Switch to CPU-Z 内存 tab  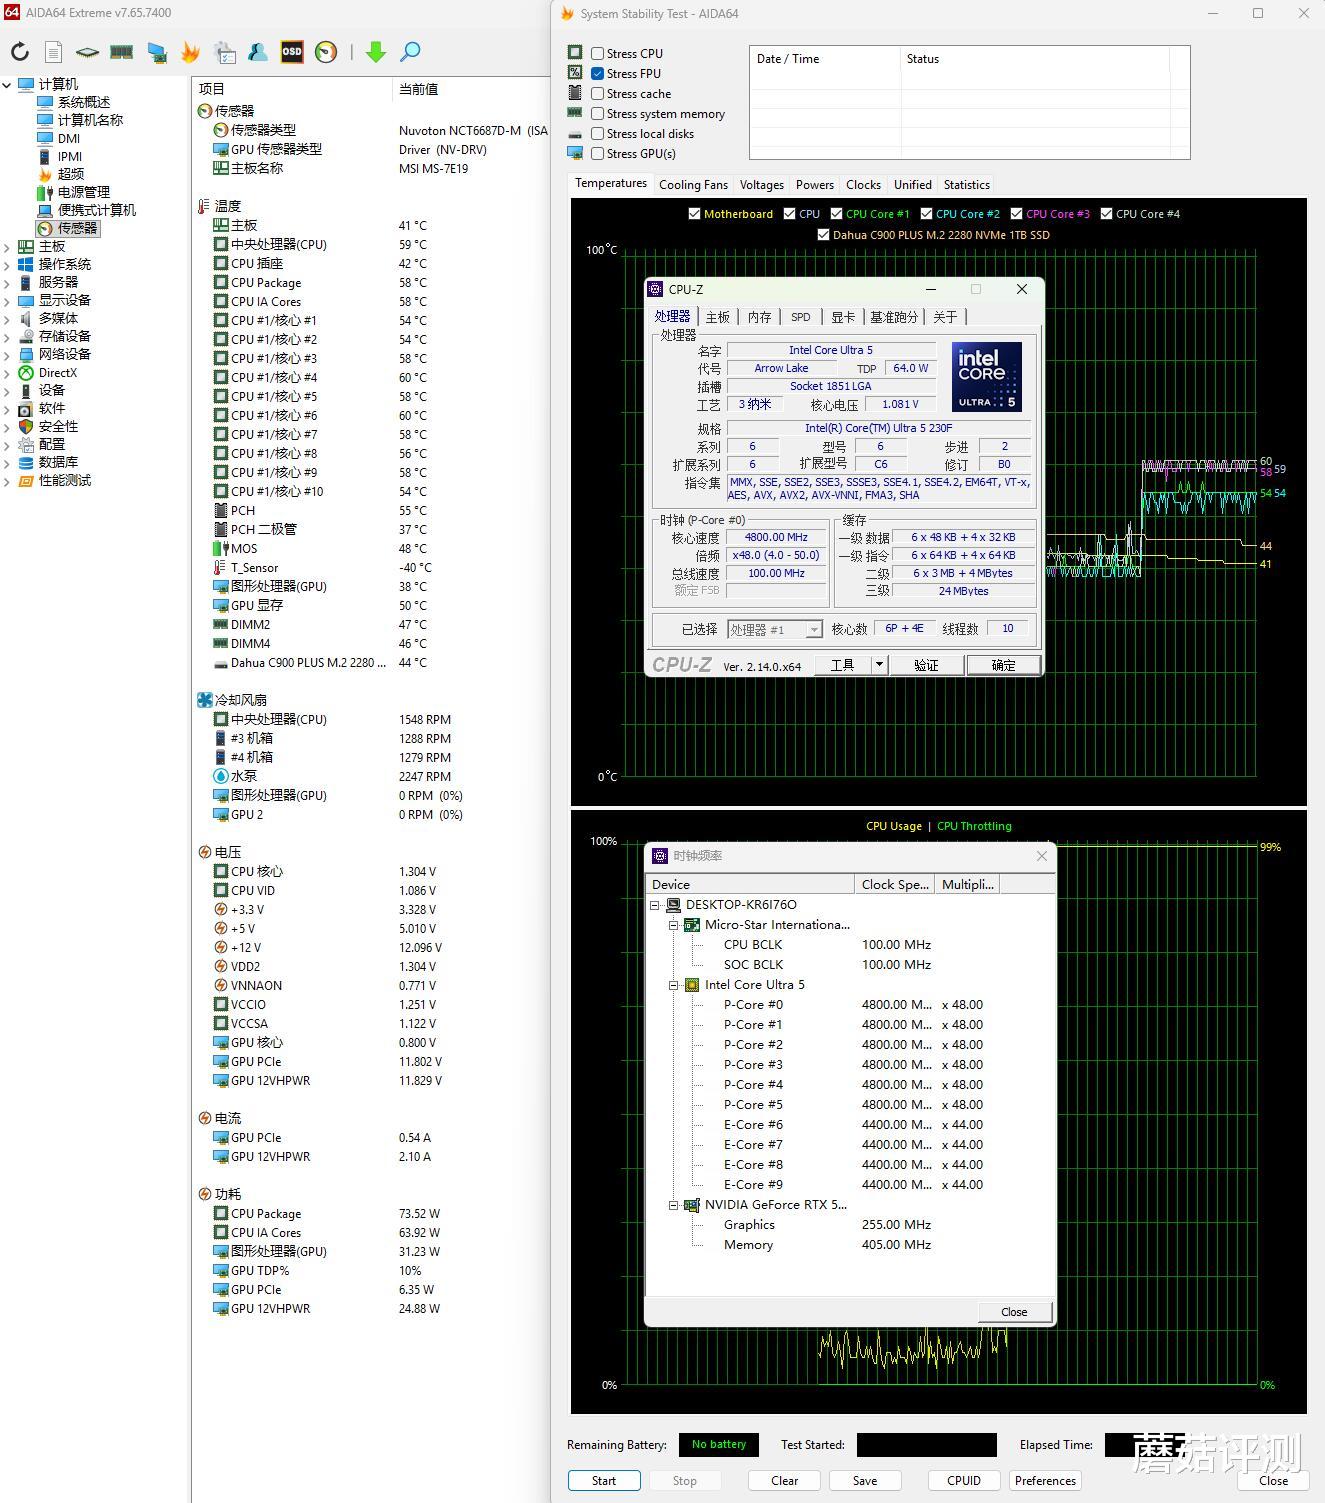click(760, 317)
